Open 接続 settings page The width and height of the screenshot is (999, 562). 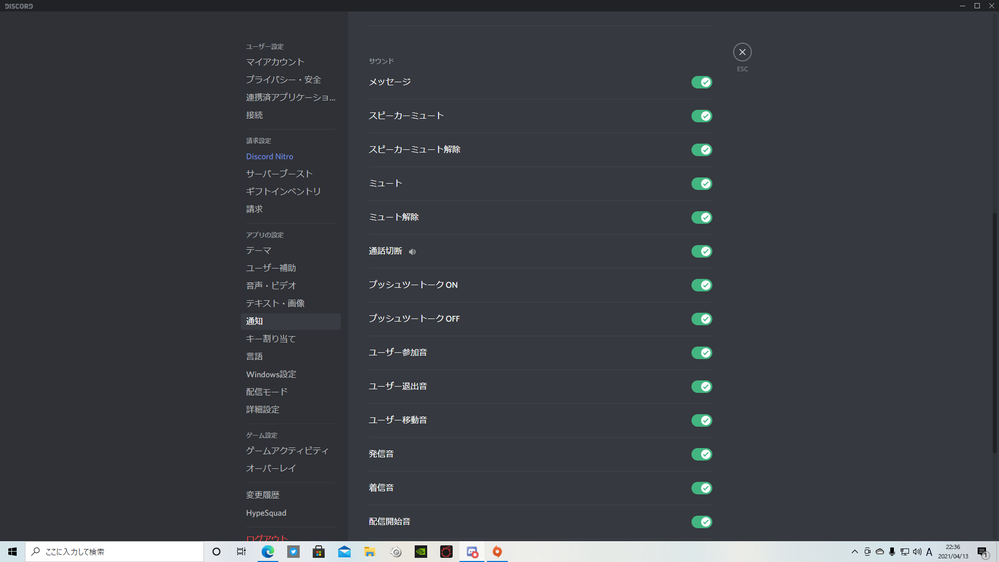[x=291, y=115]
